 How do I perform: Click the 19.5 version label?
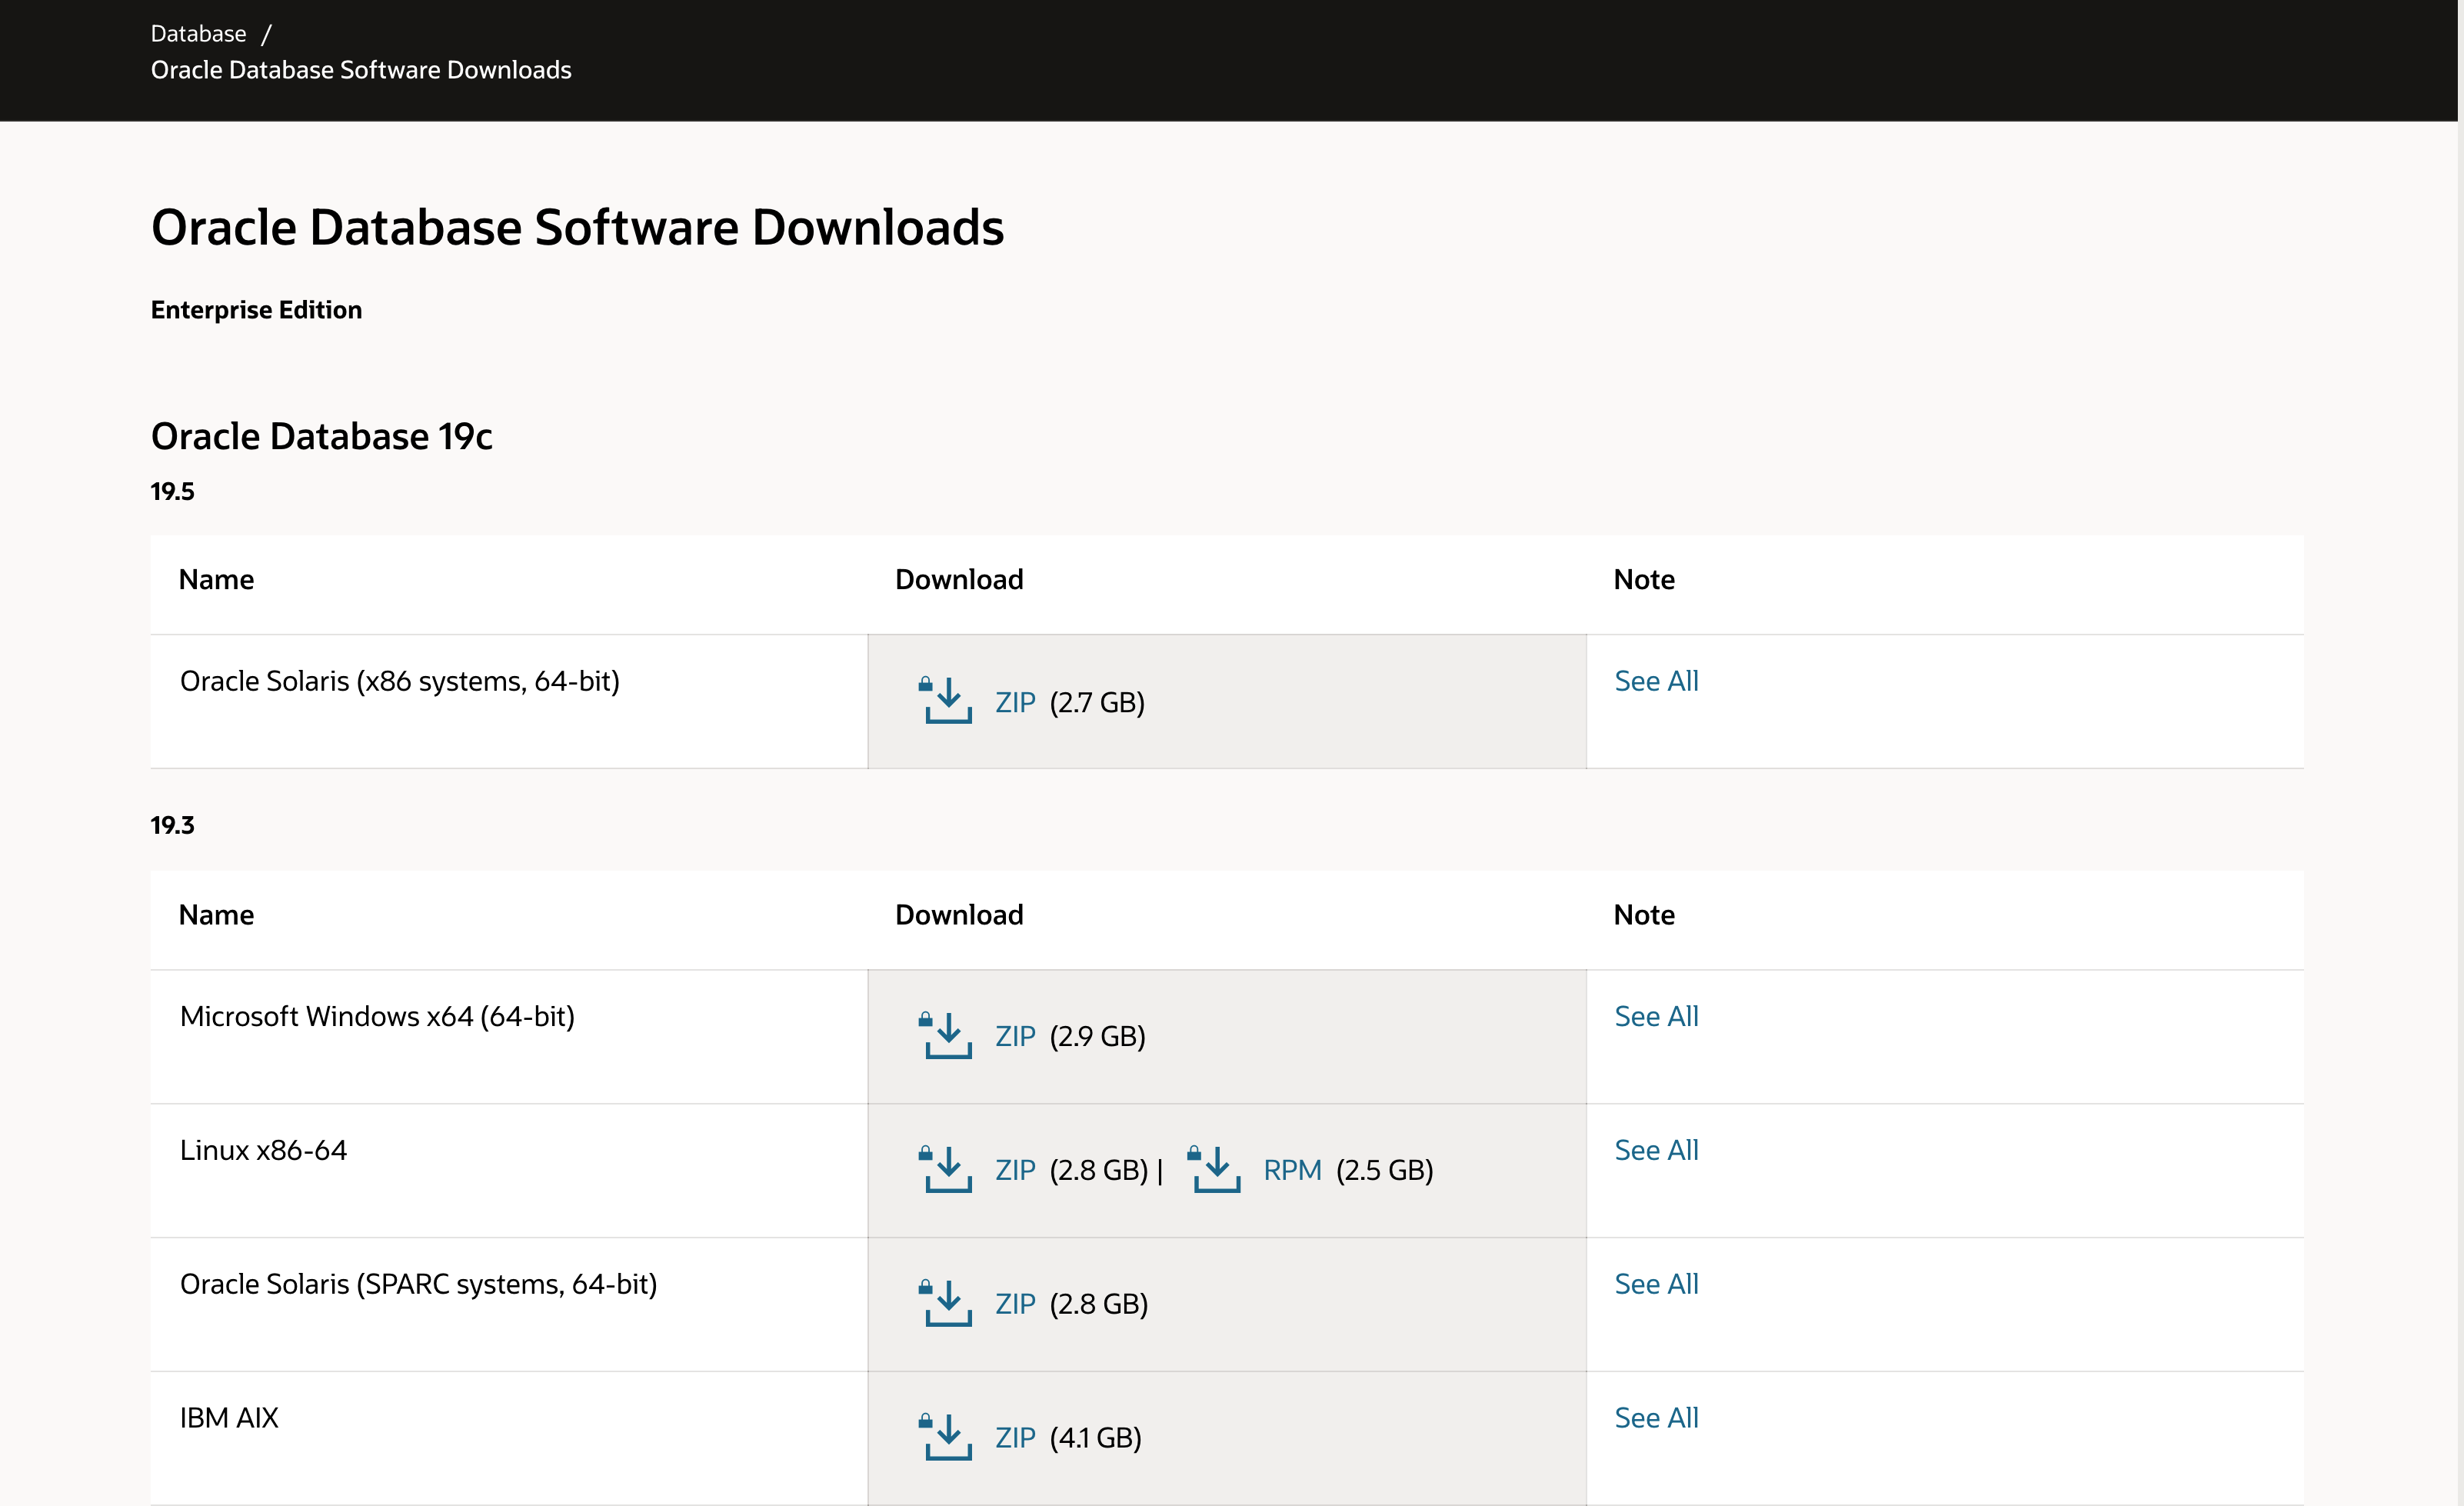(172, 491)
